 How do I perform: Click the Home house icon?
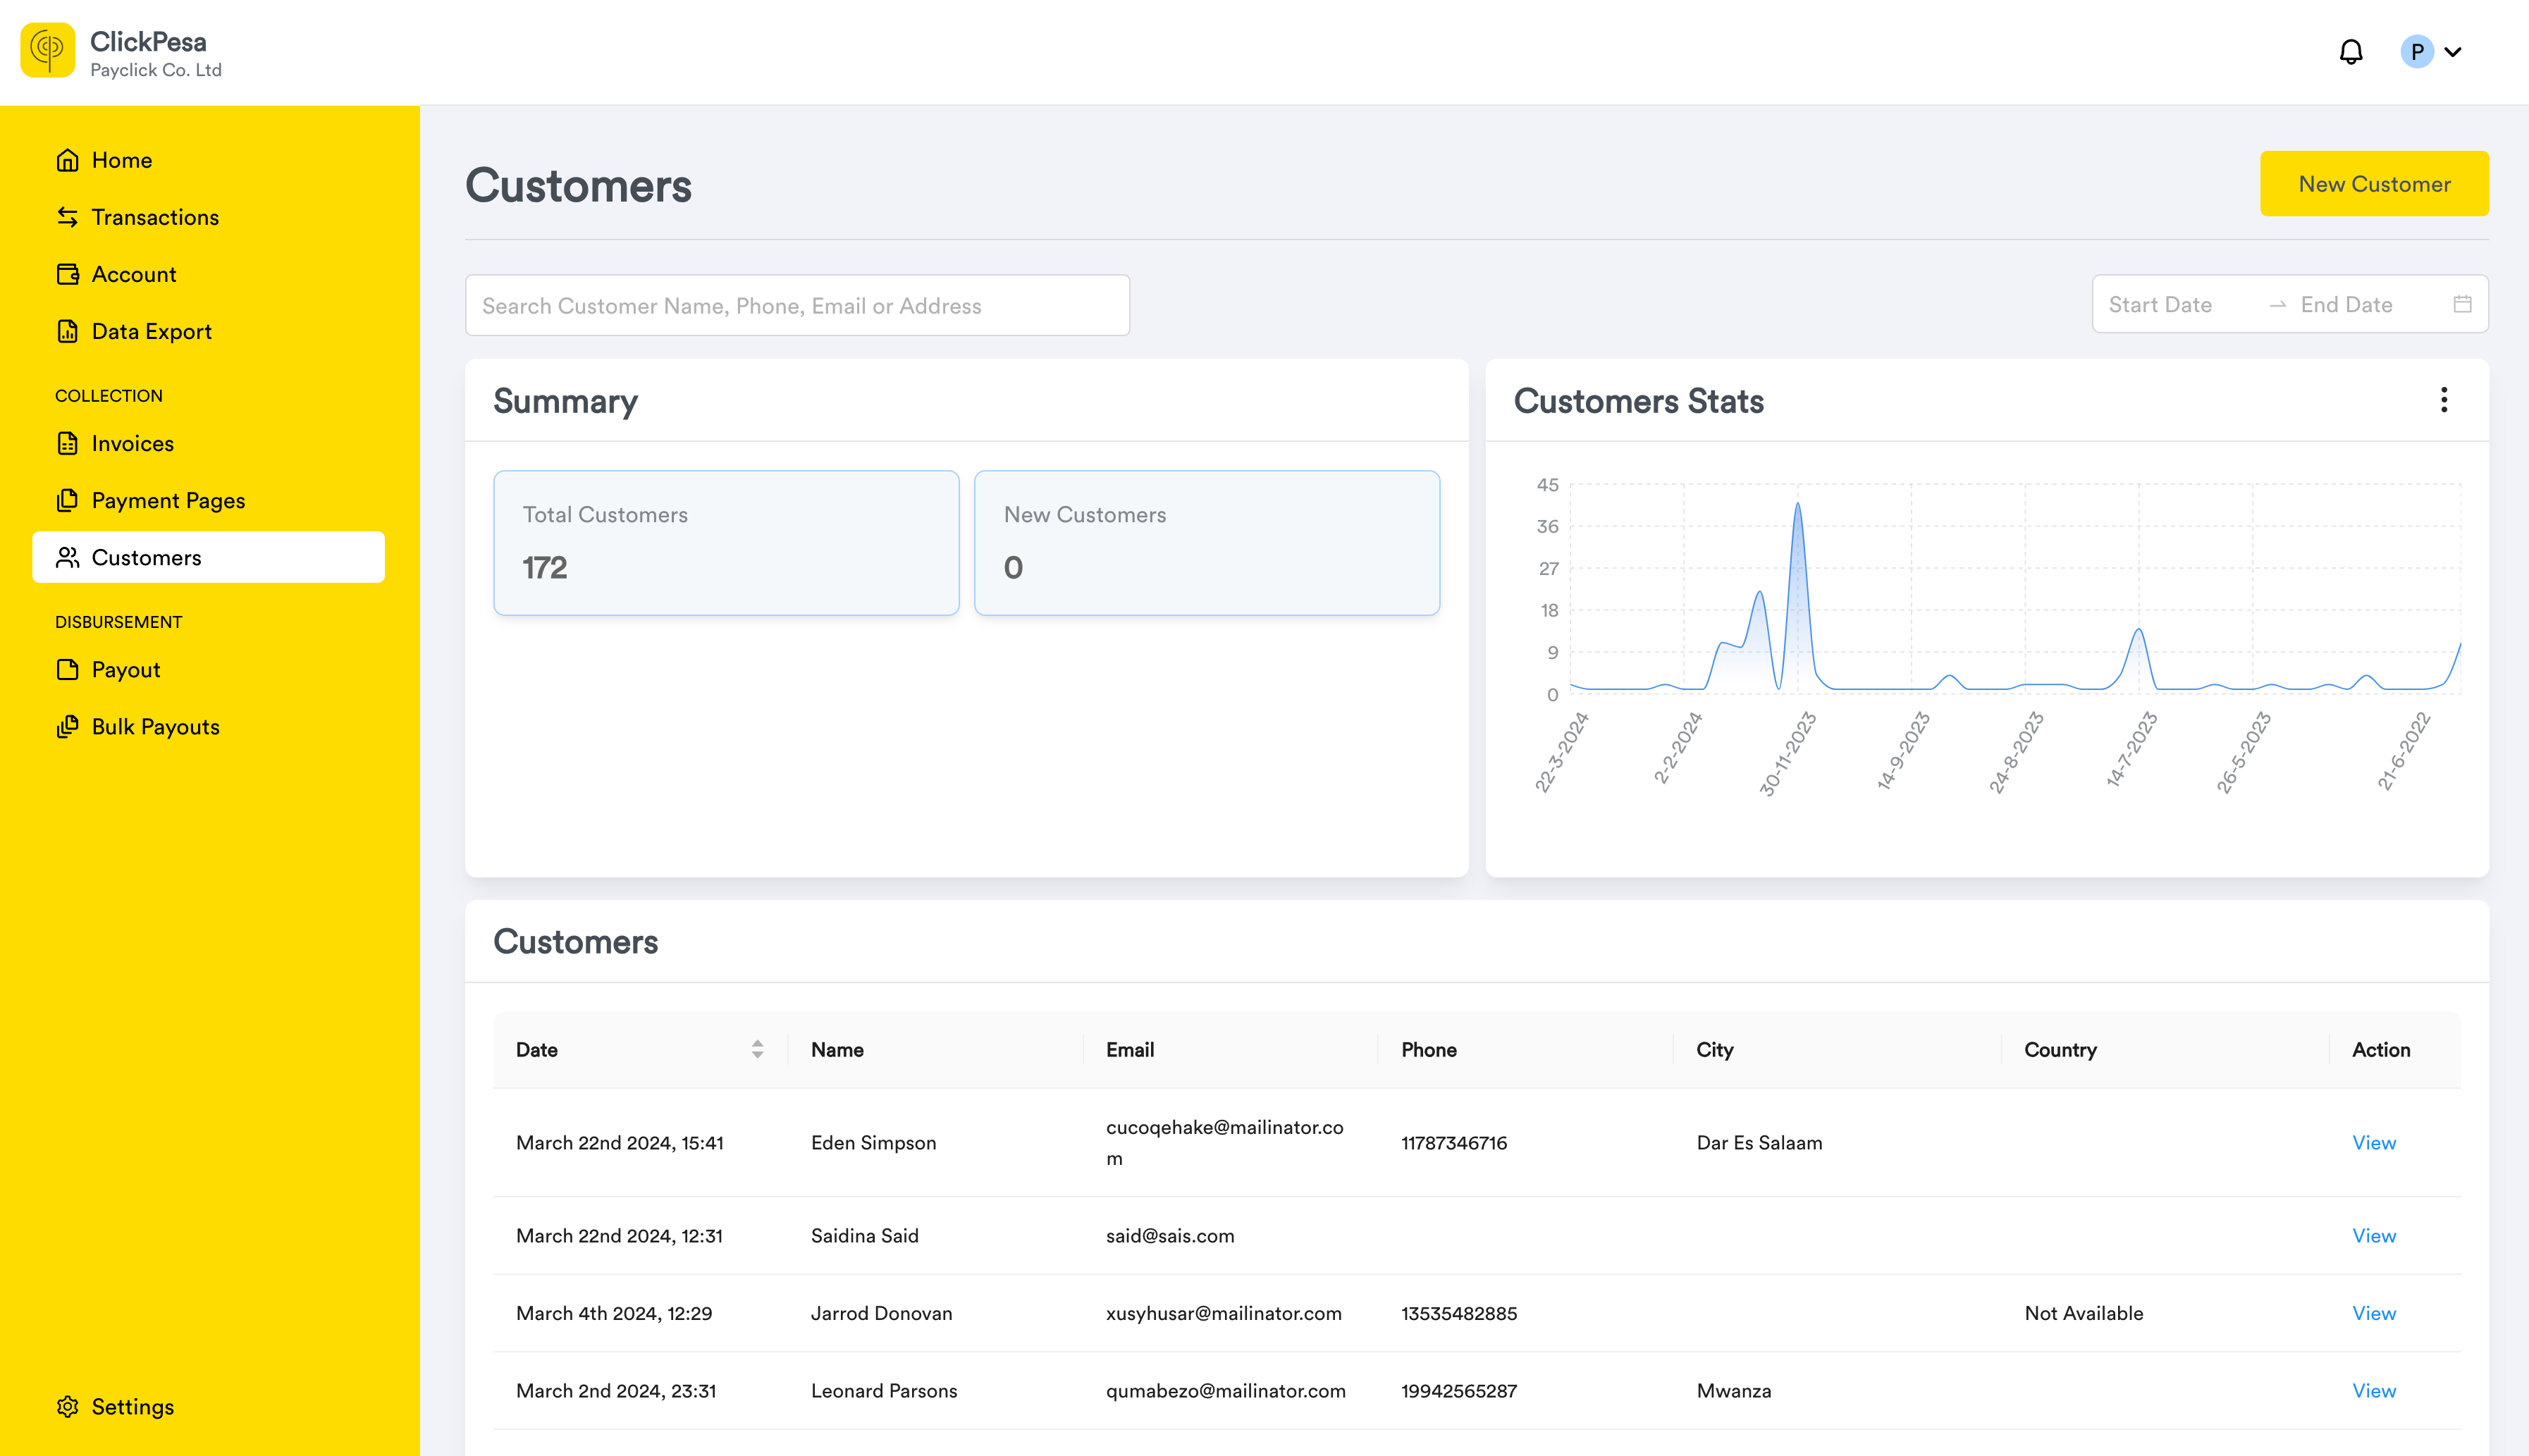pos(67,160)
